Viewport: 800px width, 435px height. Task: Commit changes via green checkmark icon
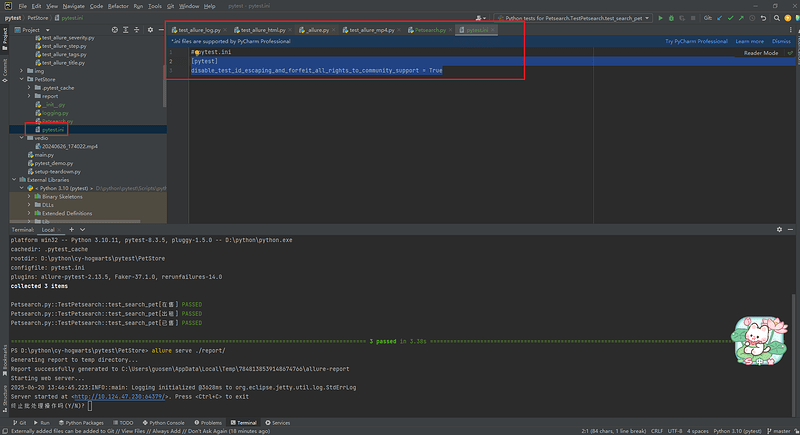pyautogui.click(x=730, y=18)
